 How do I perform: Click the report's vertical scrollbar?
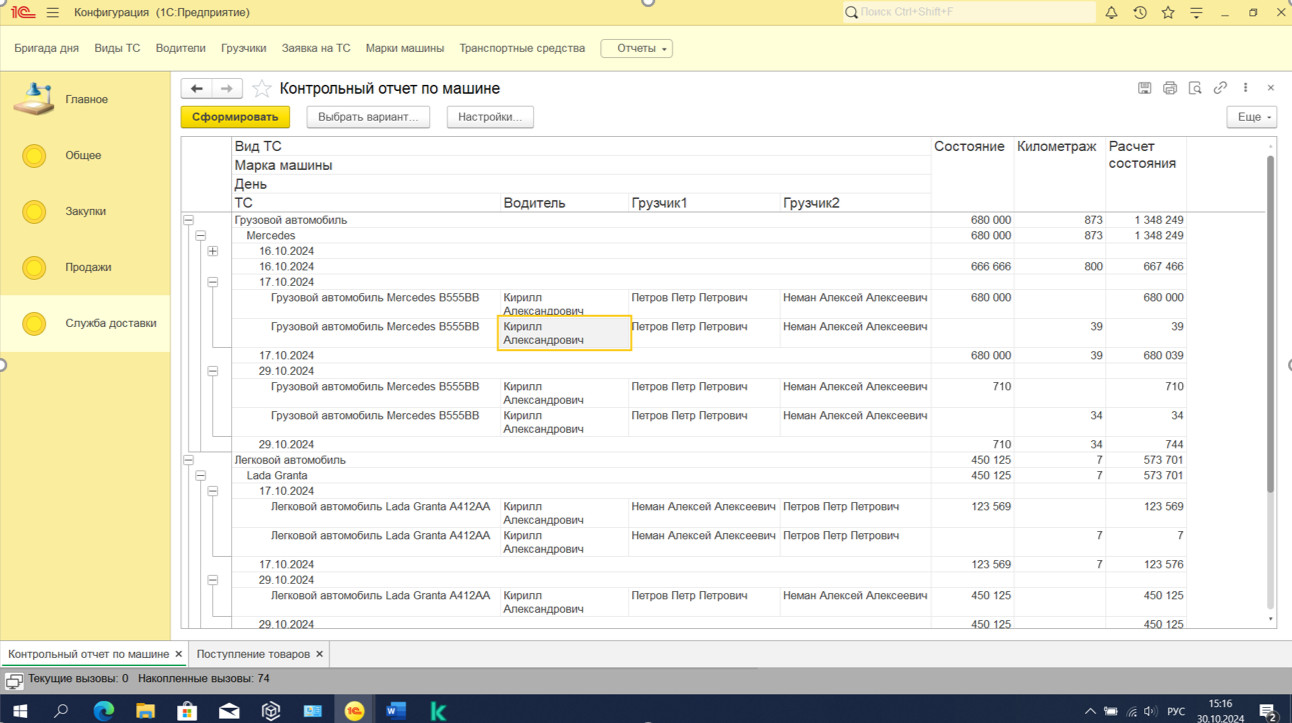(x=1271, y=324)
